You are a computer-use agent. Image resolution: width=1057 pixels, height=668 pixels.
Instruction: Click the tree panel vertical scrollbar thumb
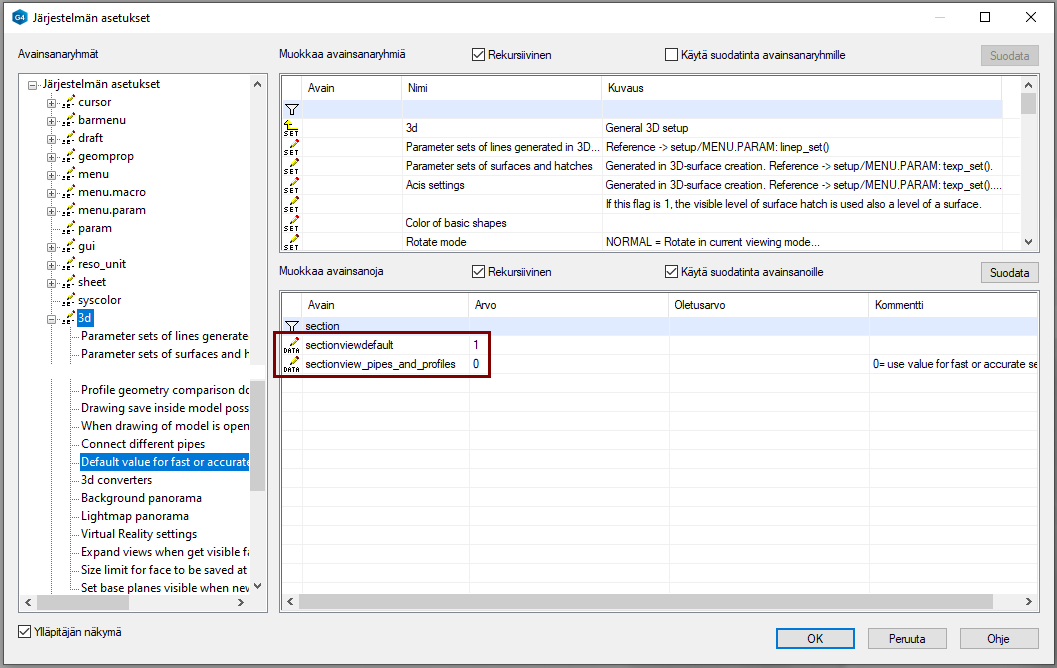tap(257, 435)
